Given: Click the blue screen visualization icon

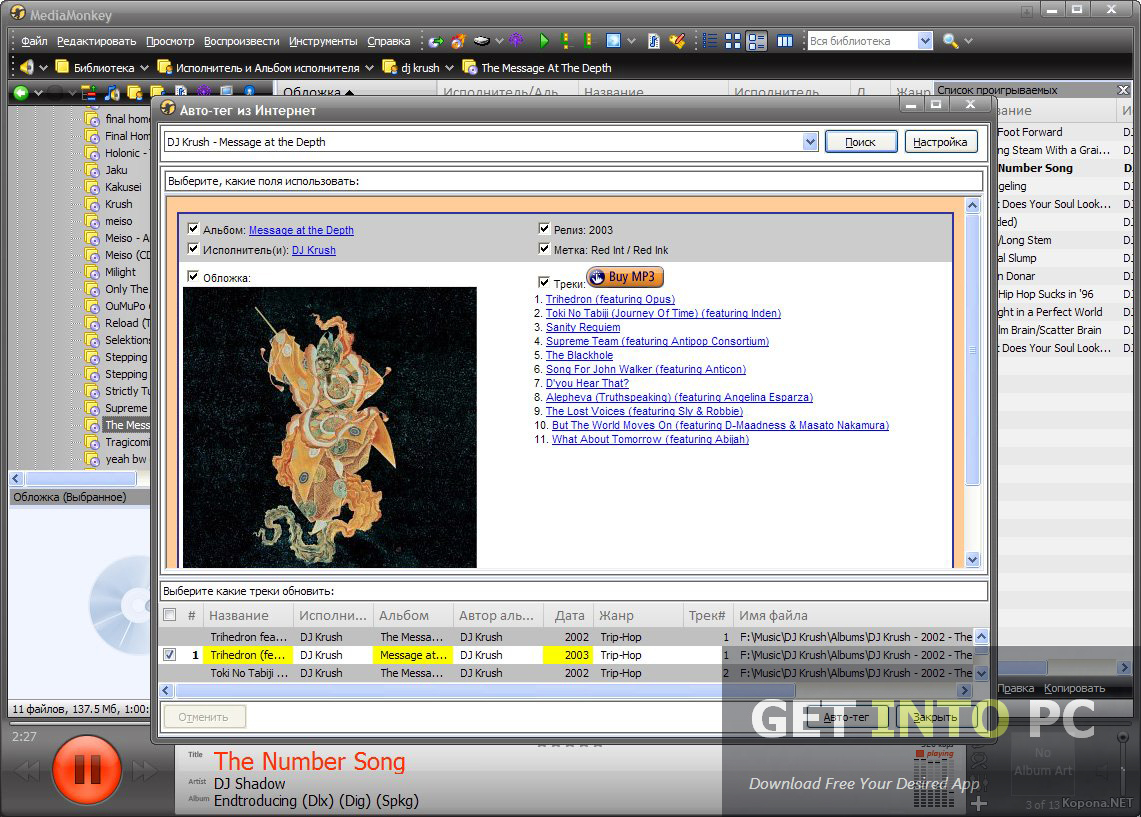Looking at the screenshot, I should (613, 41).
